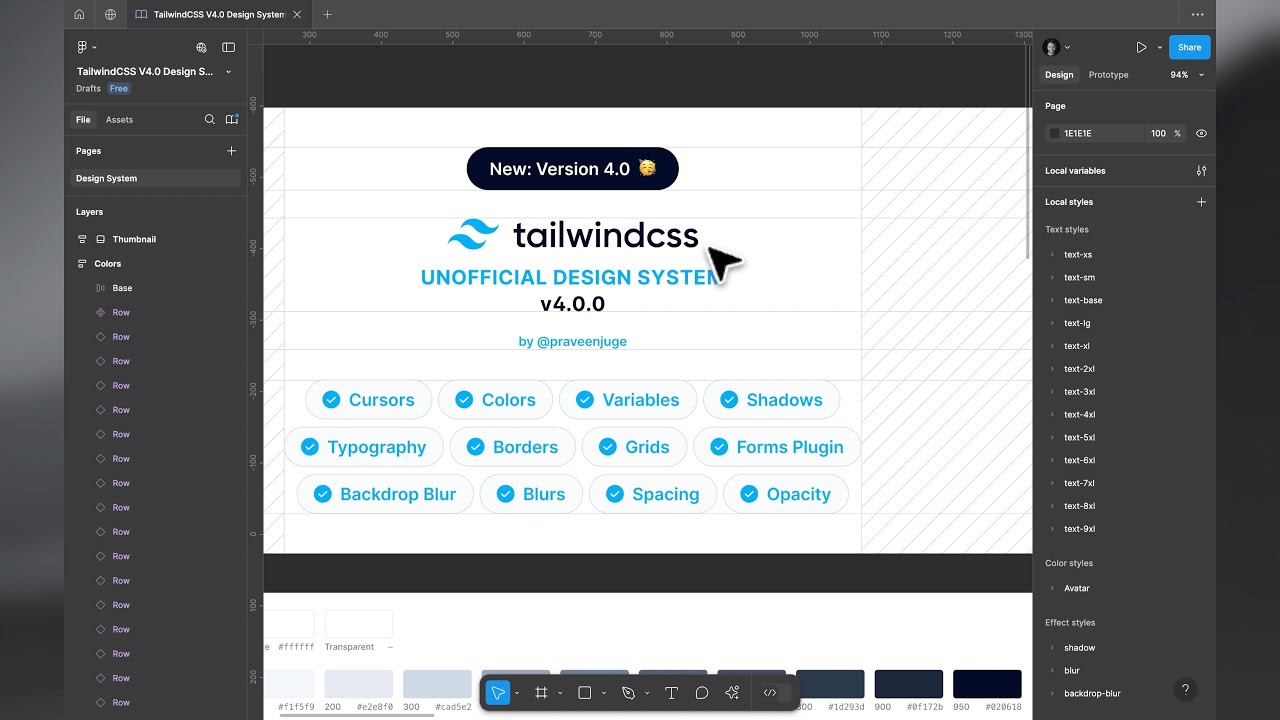The image size is (1280, 720).
Task: Open Move tools dropdown arrow
Action: tap(517, 693)
